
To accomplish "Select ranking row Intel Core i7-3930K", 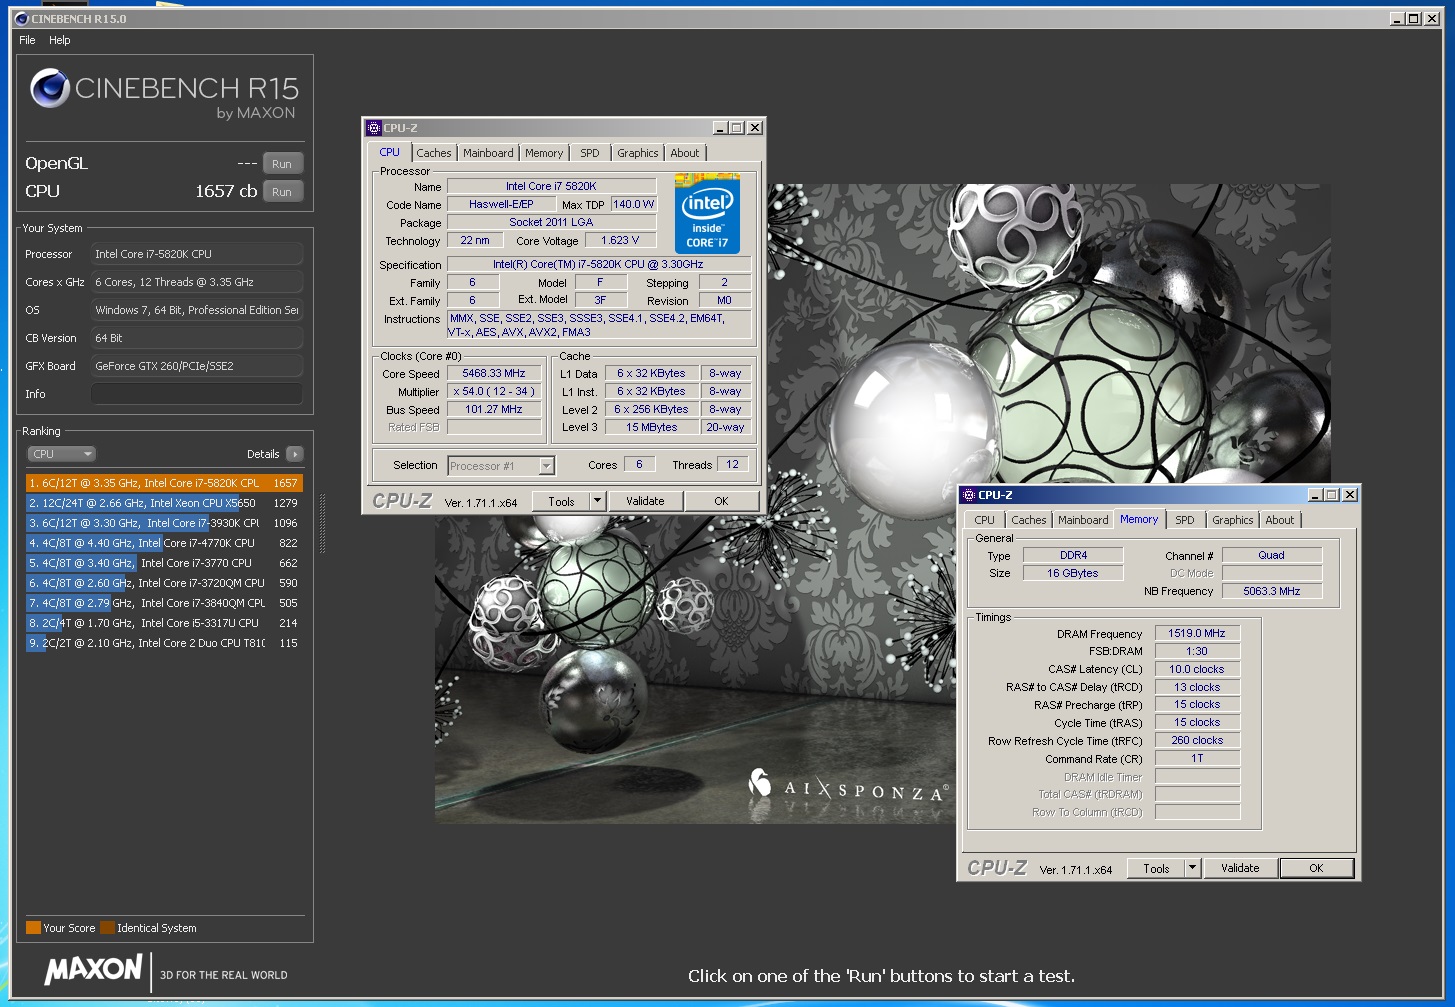I will click(164, 523).
